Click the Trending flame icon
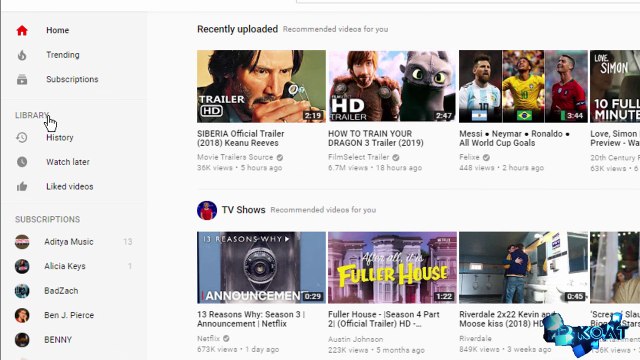 (x=22, y=55)
